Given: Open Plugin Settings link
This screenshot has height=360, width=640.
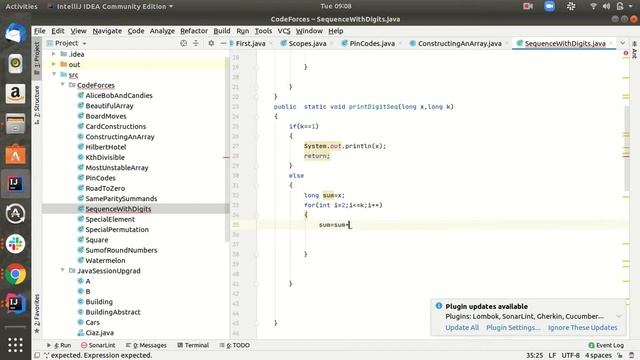Looking at the screenshot, I should pos(513,328).
